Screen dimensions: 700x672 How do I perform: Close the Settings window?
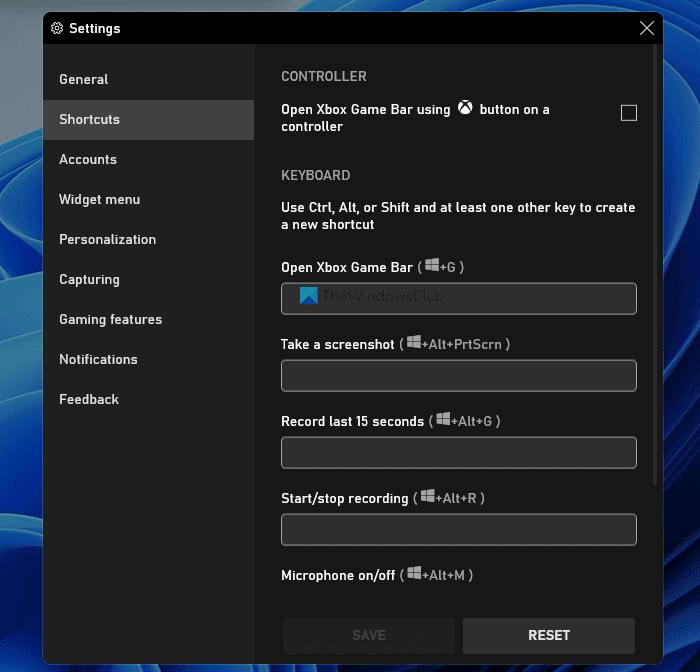[x=646, y=28]
